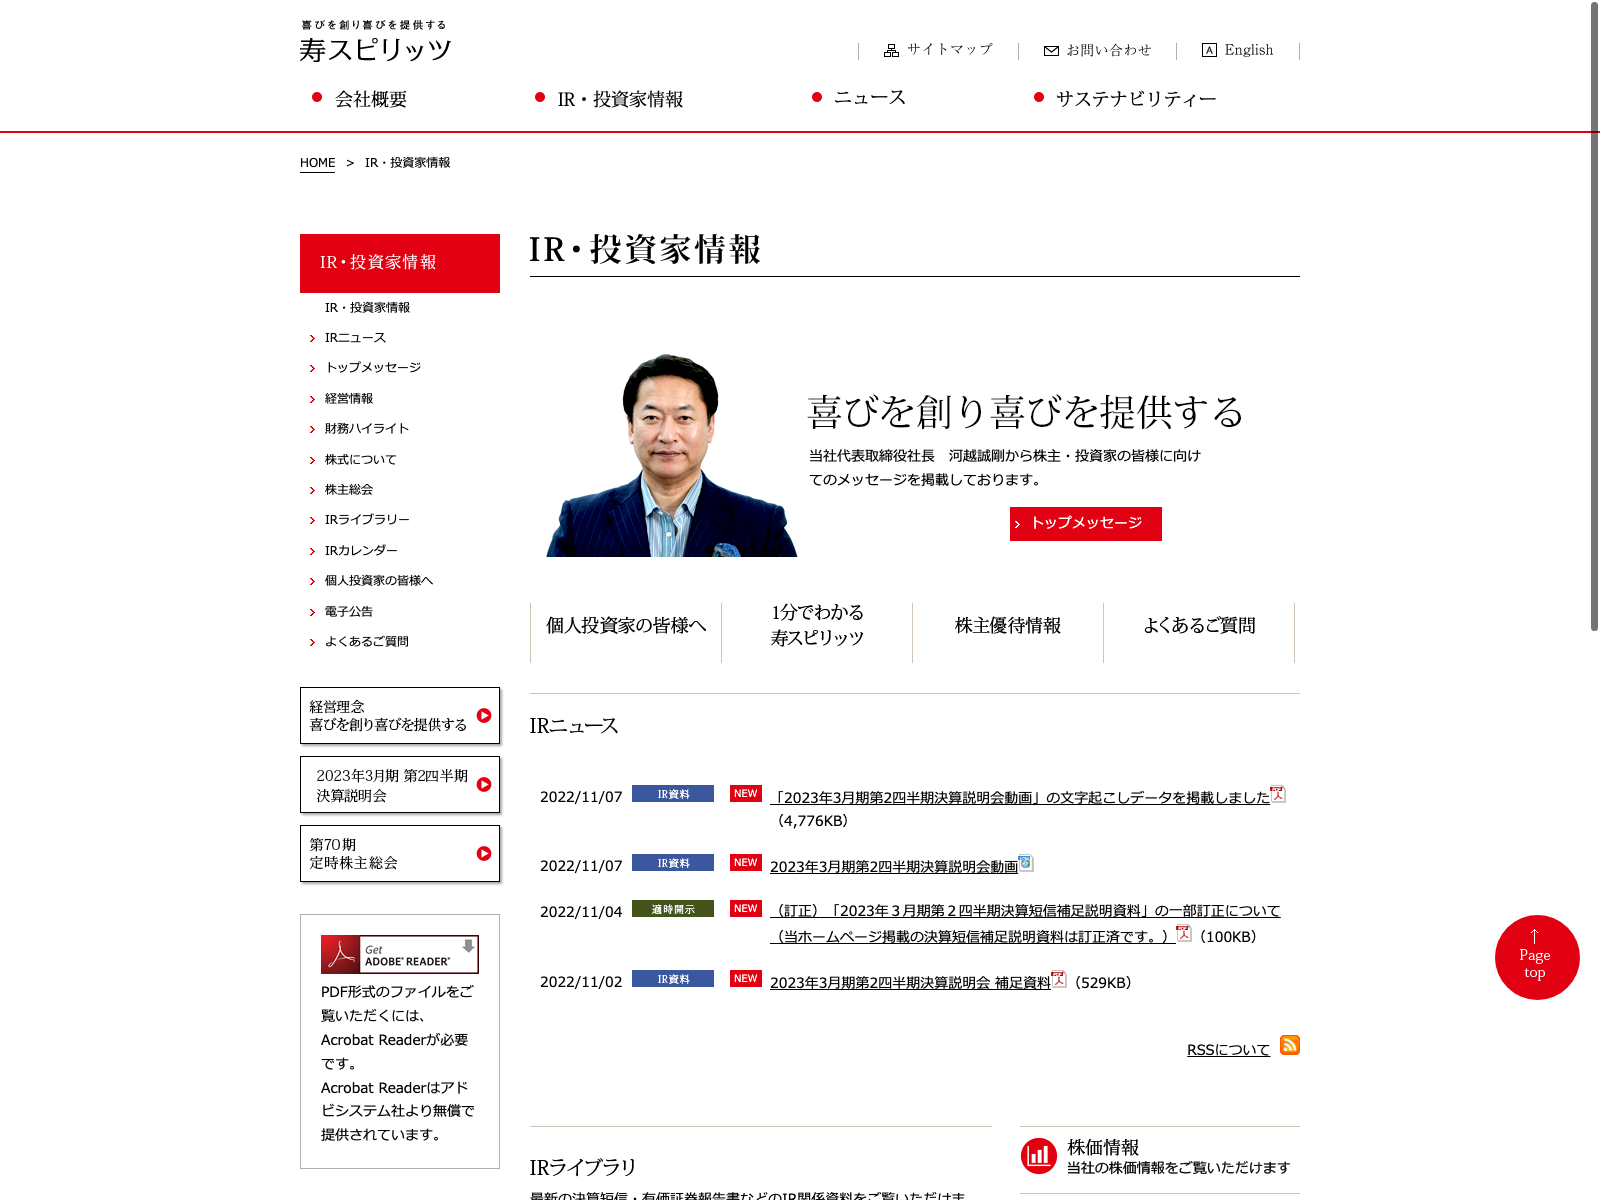The width and height of the screenshot is (1600, 1200).
Task: Click the RSS feed orange icon
Action: click(x=1290, y=1045)
